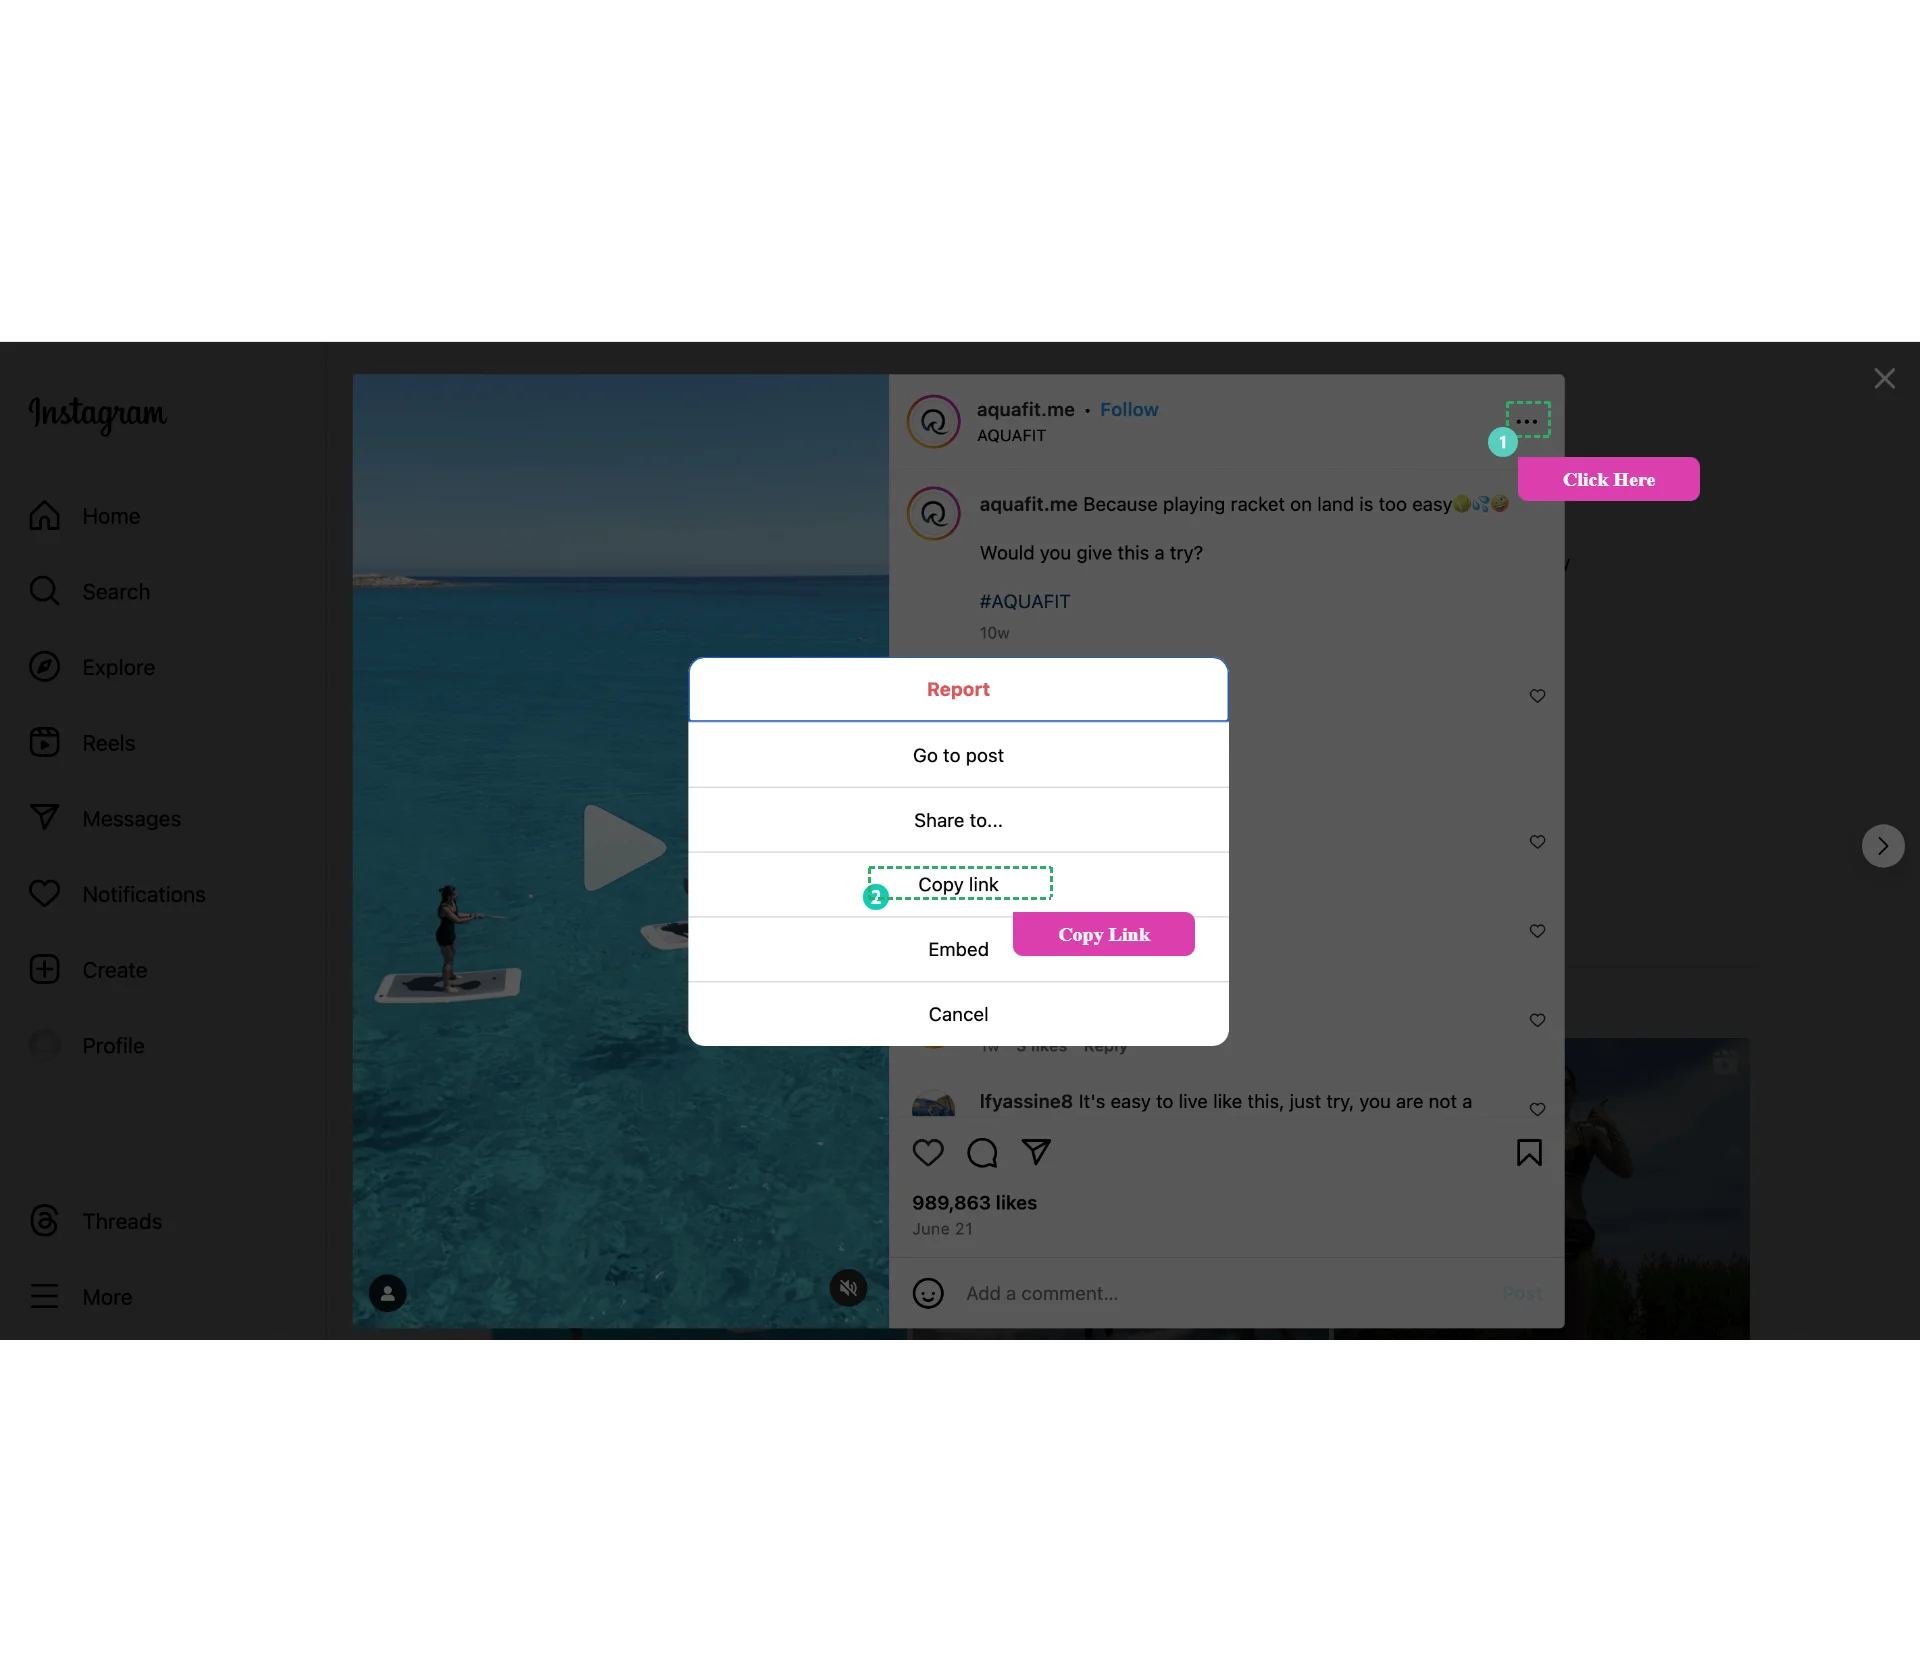The height and width of the screenshot is (1680, 1920).
Task: Click the Threads icon
Action: coord(44,1221)
